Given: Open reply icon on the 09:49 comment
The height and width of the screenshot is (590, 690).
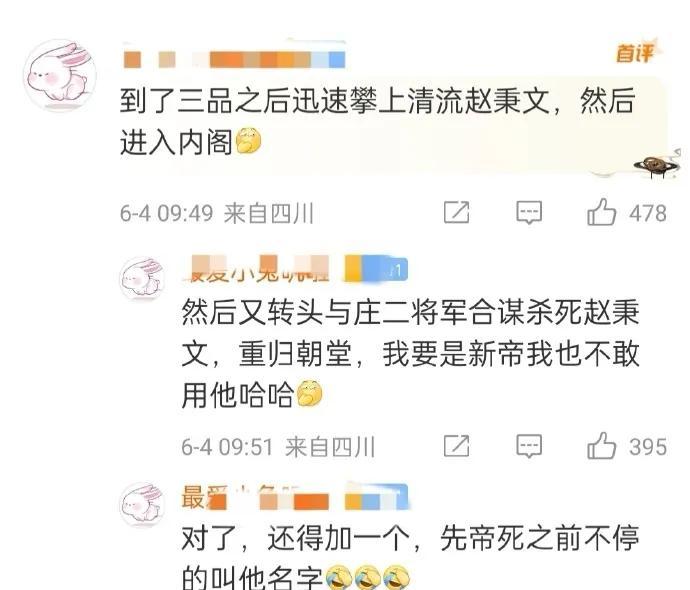Looking at the screenshot, I should point(529,213).
